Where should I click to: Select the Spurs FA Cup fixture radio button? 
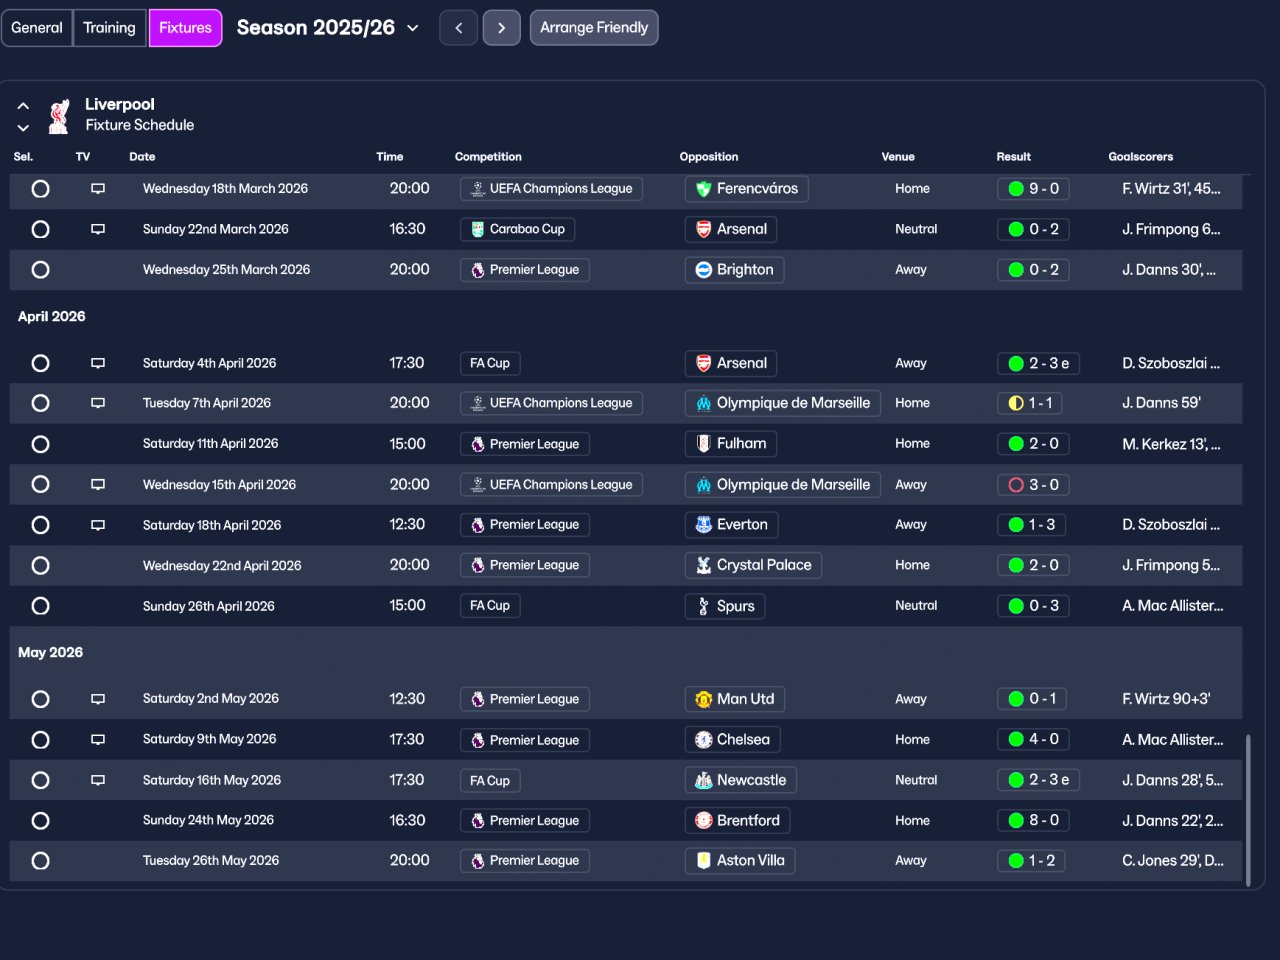(x=40, y=606)
